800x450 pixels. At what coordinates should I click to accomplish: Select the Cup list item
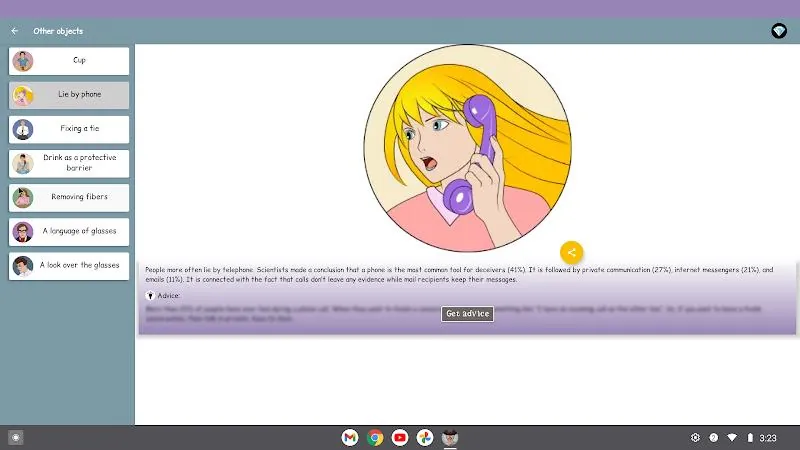69,61
